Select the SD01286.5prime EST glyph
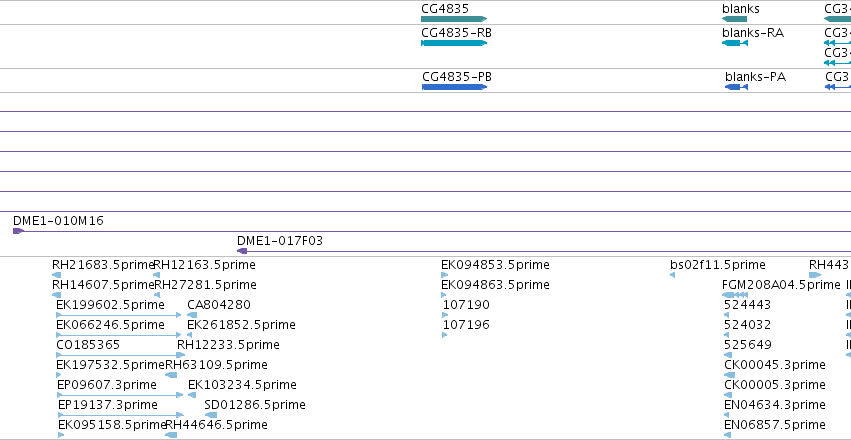The image size is (851, 440). 211,415
